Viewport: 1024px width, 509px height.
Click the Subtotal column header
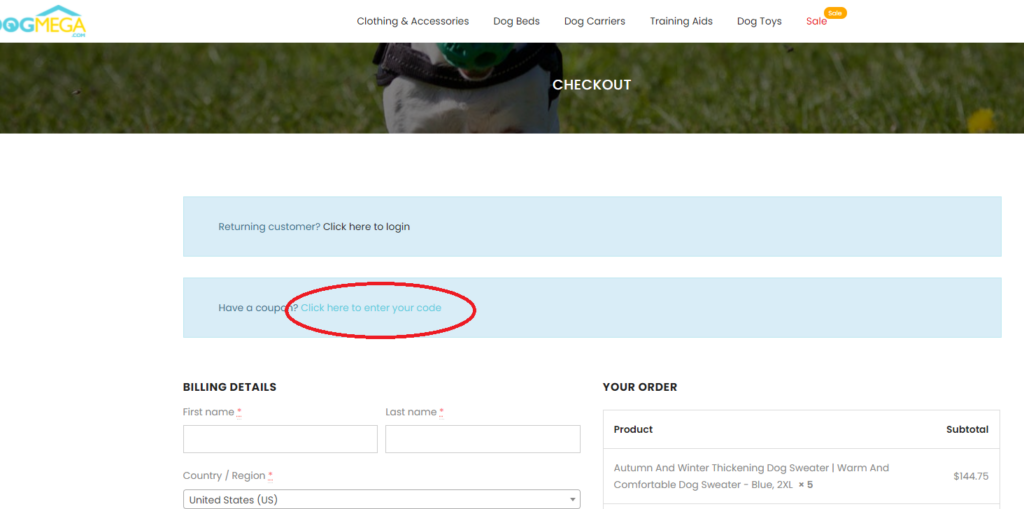tap(967, 429)
